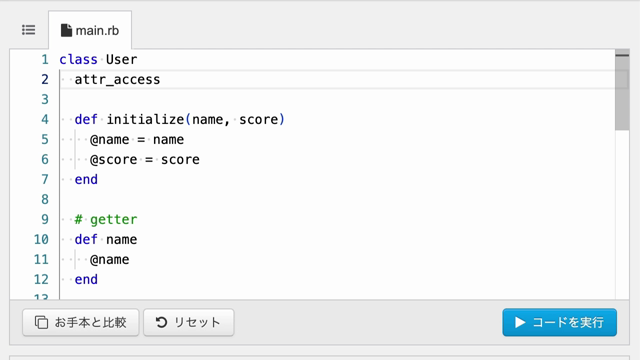Click the document icon on main.rb tab
The height and width of the screenshot is (360, 640).
pyautogui.click(x=66, y=30)
